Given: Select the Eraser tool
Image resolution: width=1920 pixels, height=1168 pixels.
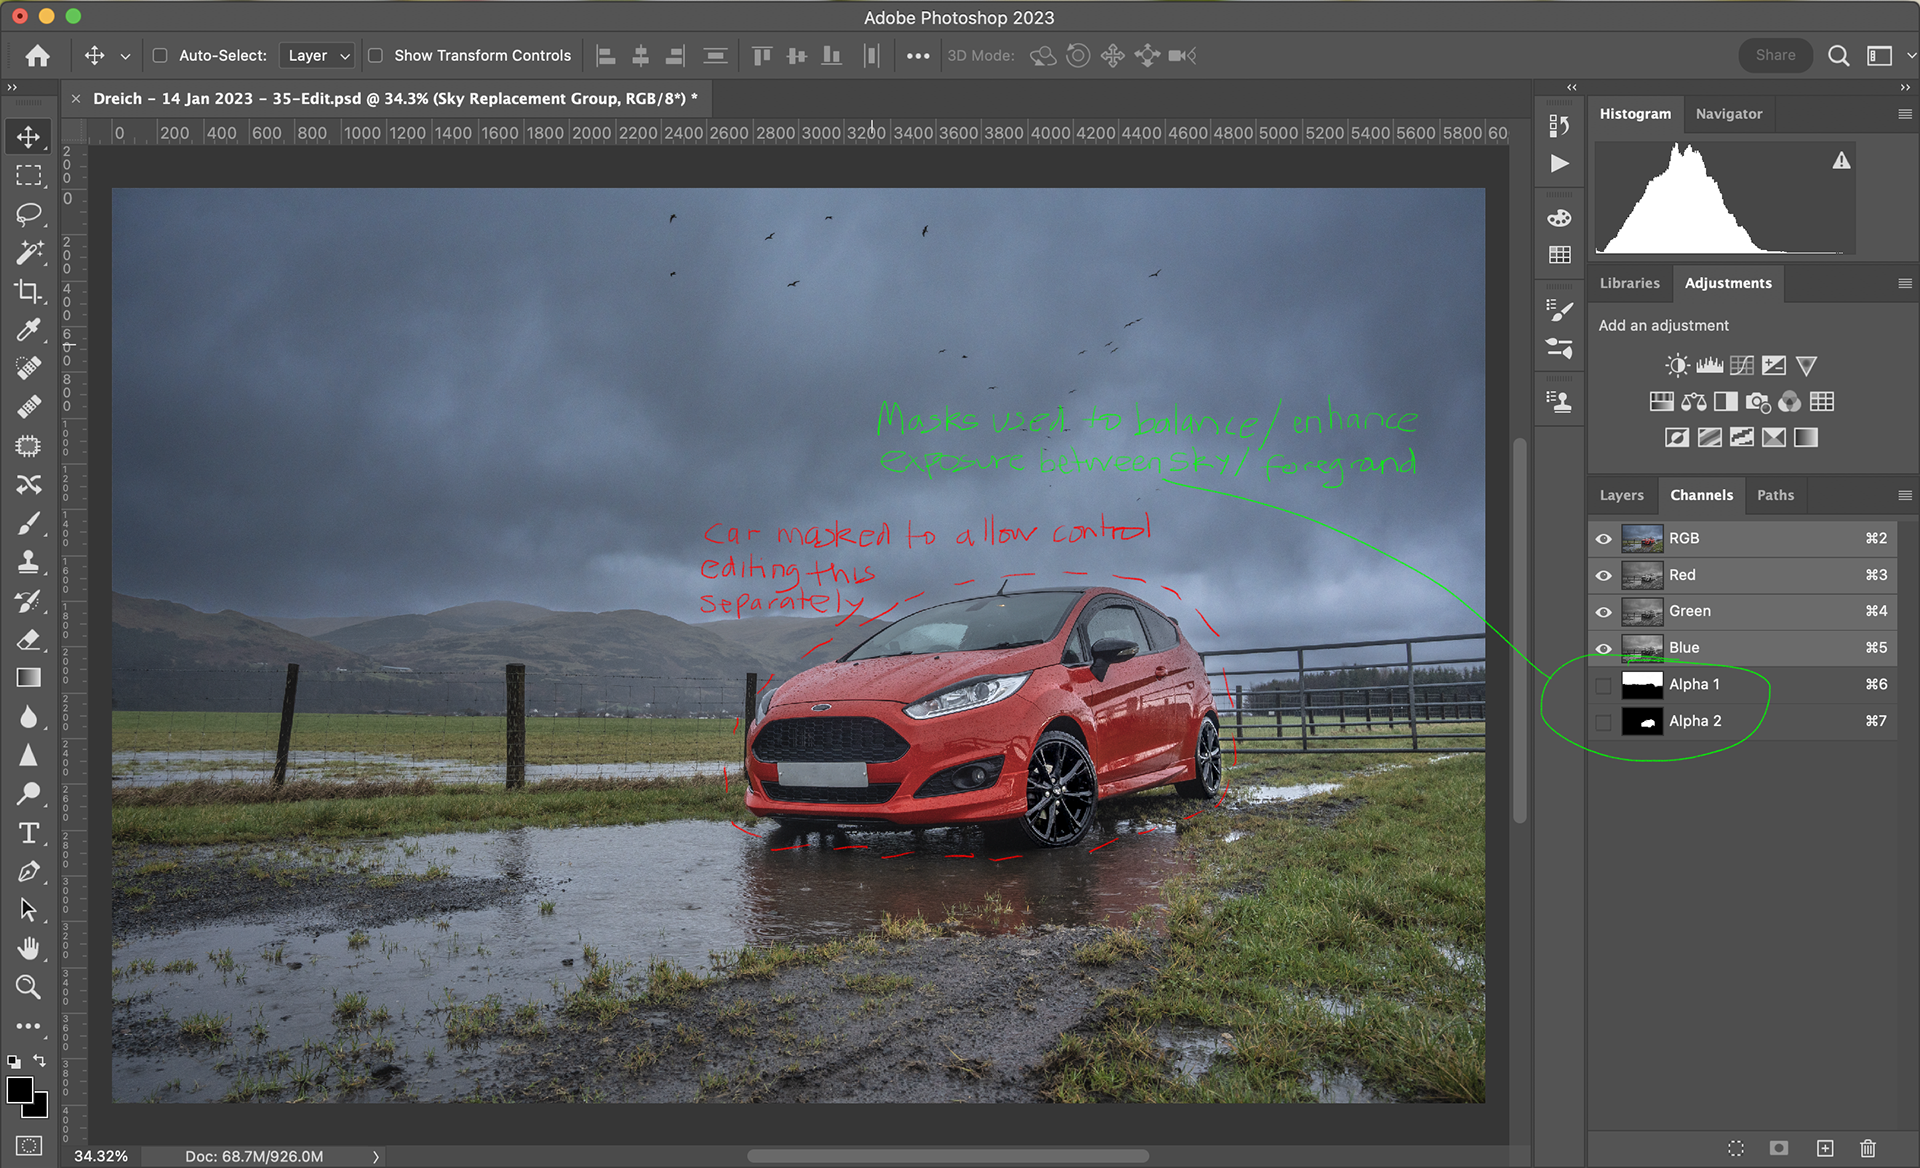Looking at the screenshot, I should [29, 639].
